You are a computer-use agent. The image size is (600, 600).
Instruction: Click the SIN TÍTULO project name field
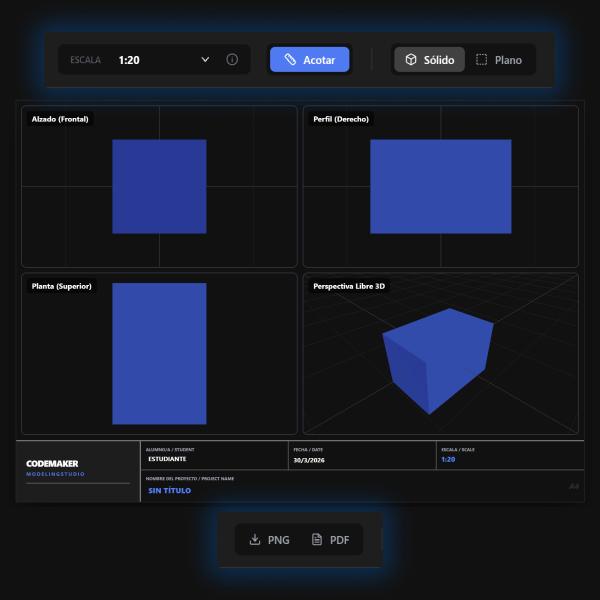170,491
